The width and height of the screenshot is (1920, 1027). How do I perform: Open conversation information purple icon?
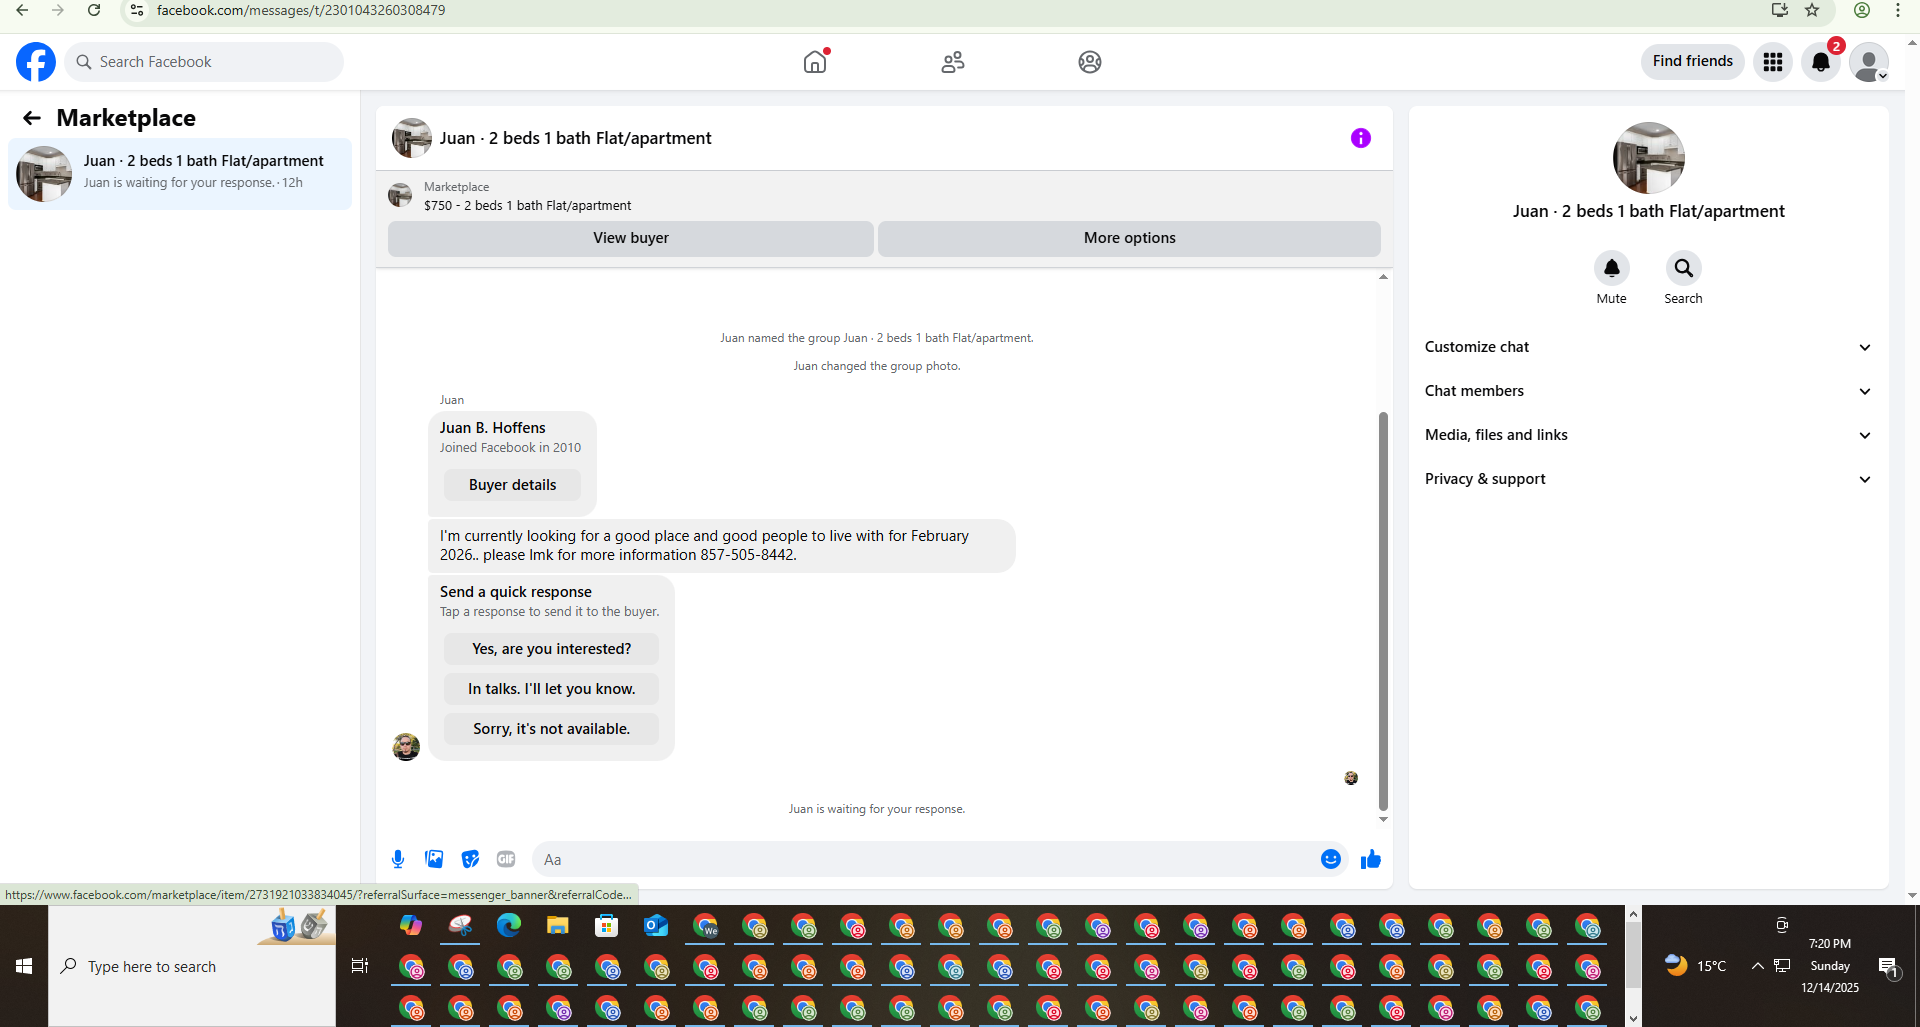pos(1361,138)
